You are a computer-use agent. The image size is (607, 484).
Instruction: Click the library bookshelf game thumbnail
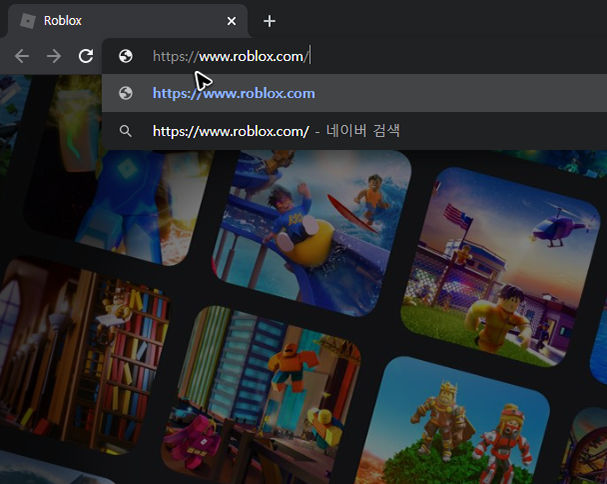coord(83,356)
